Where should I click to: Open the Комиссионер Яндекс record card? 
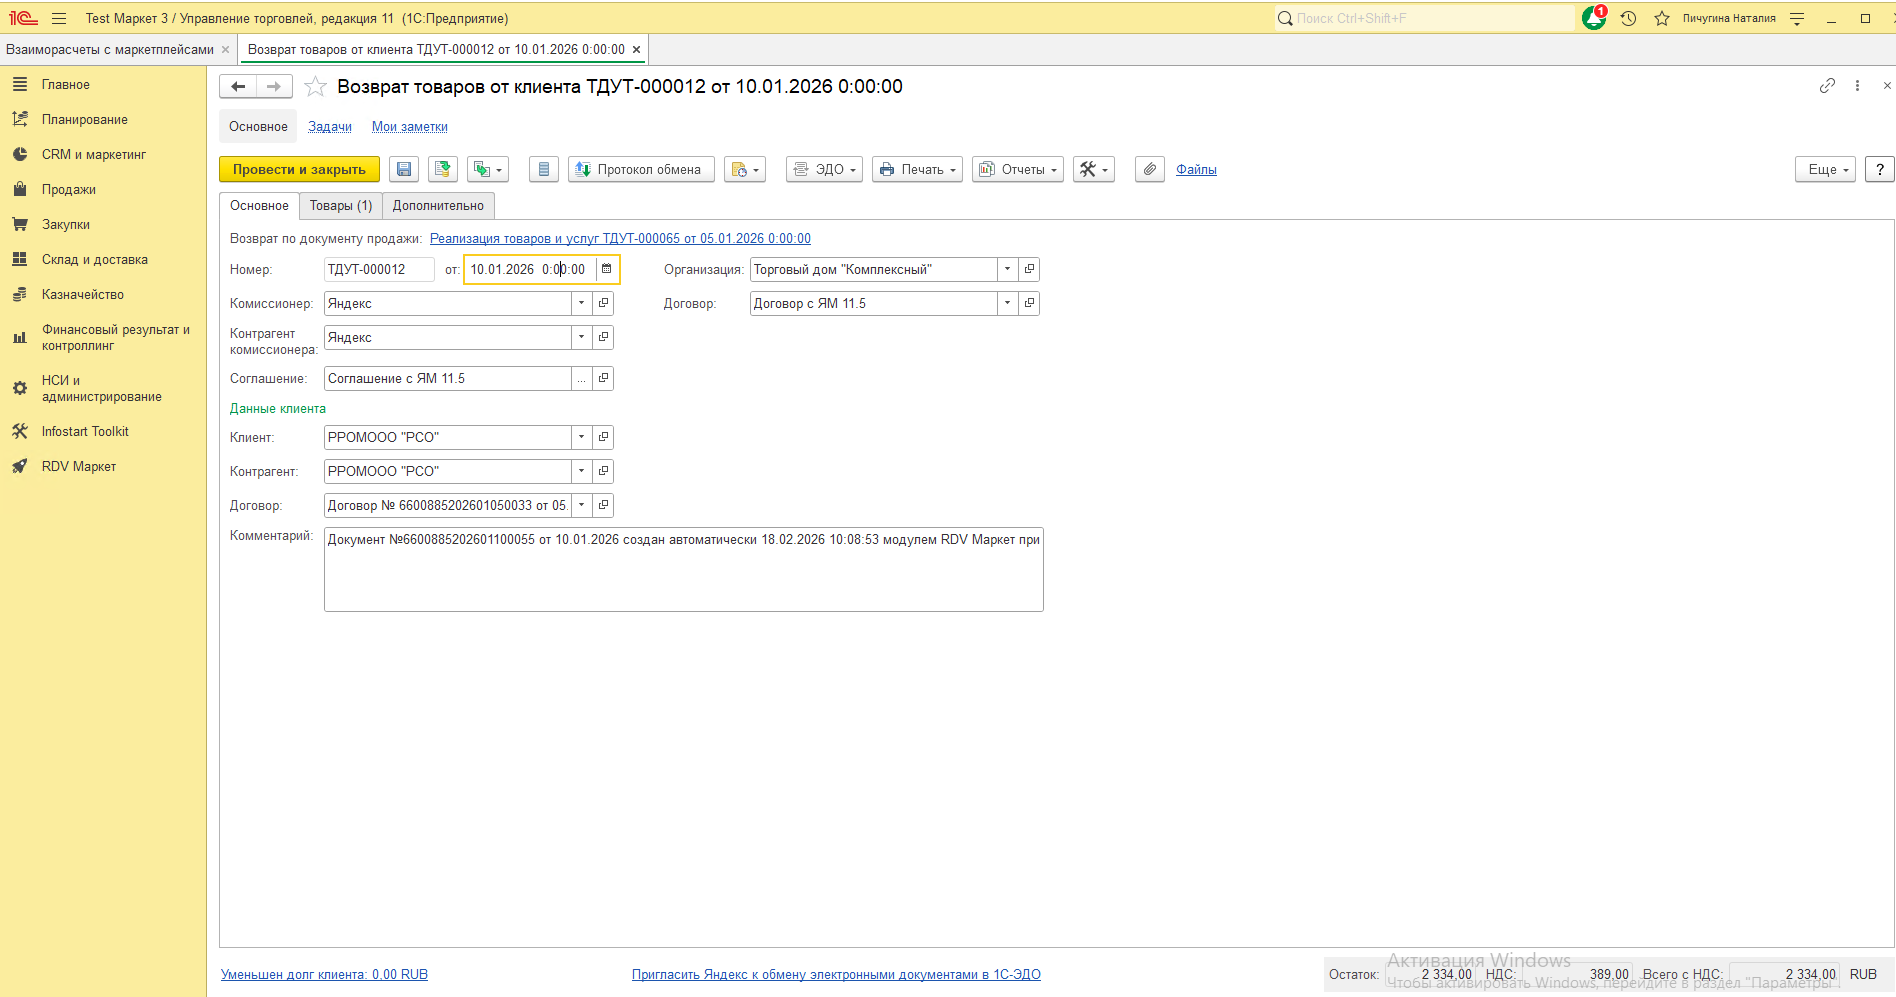[603, 303]
